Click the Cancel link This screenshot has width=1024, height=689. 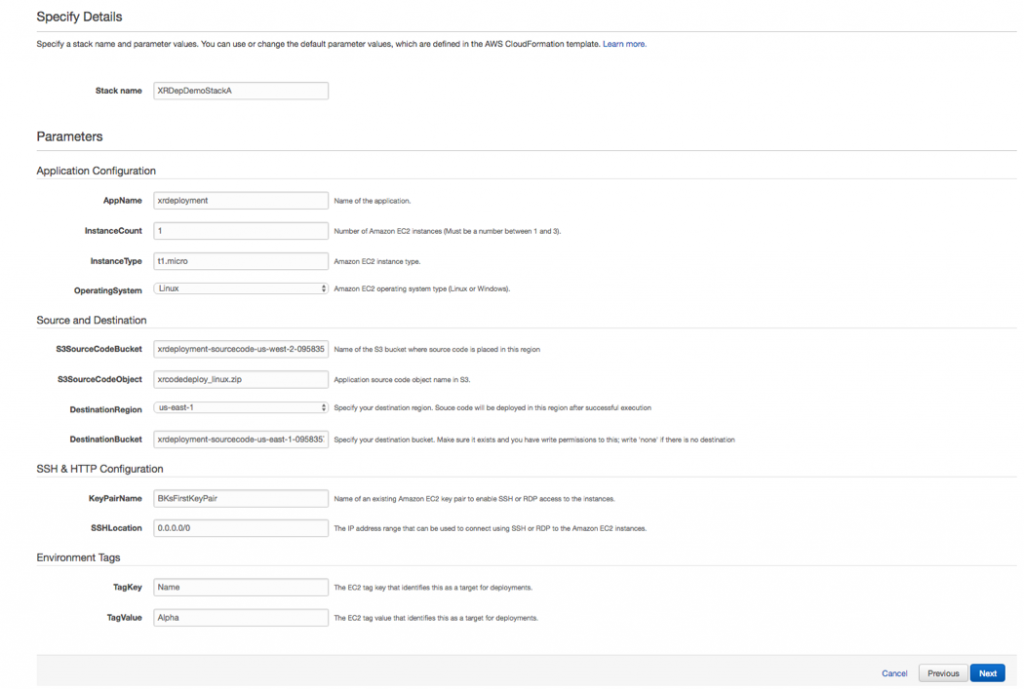(894, 673)
